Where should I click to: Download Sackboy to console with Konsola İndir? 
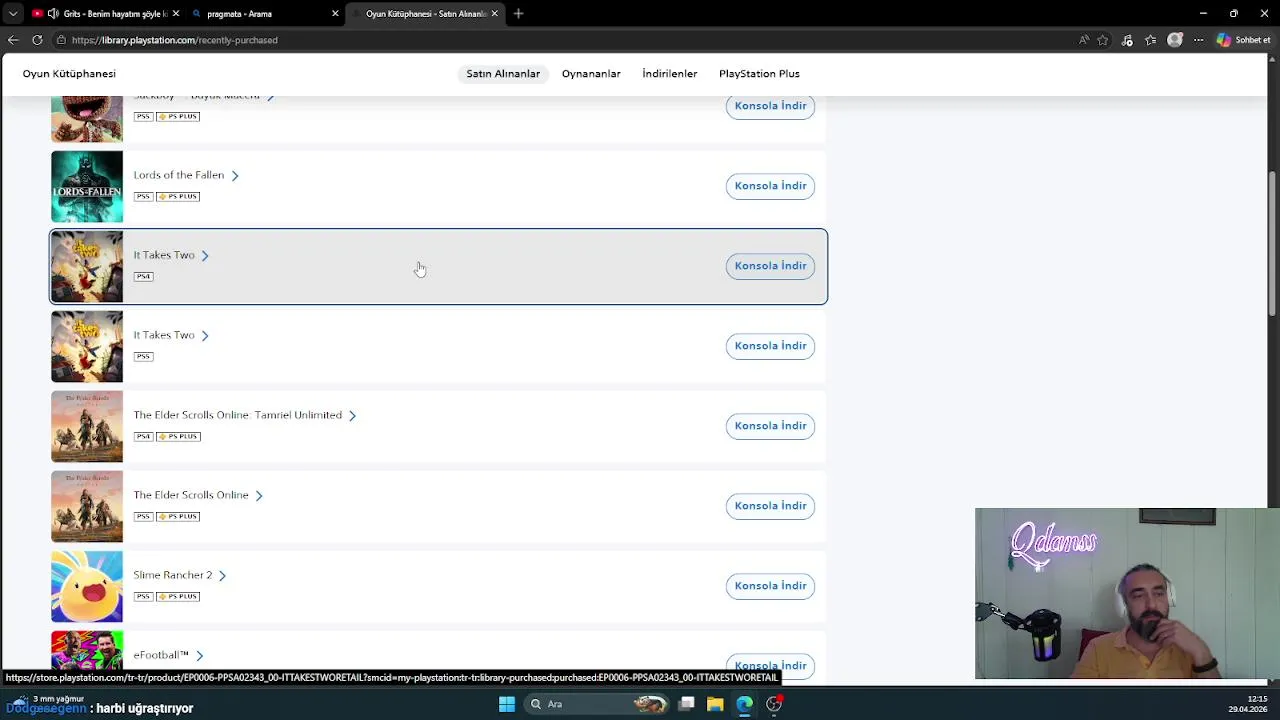(x=770, y=106)
